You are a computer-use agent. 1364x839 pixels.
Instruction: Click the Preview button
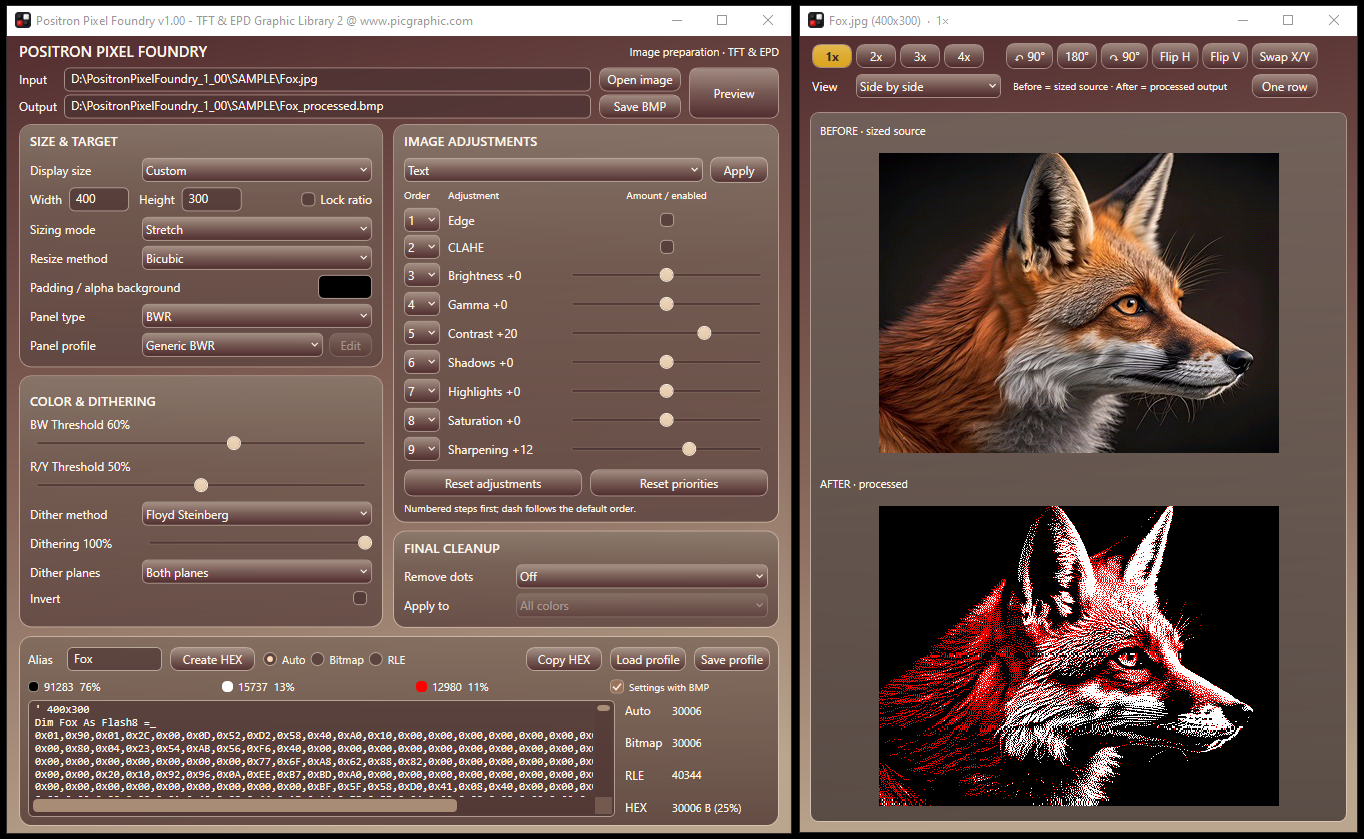734,93
